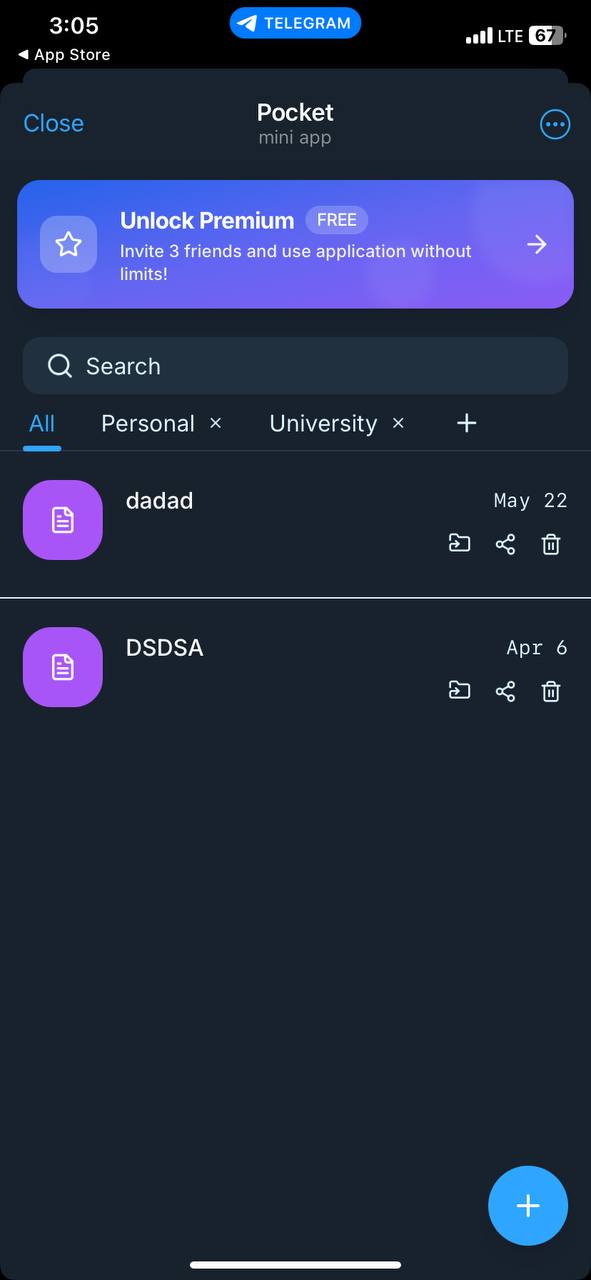The height and width of the screenshot is (1280, 591).
Task: Select the All filter
Action: (x=41, y=423)
